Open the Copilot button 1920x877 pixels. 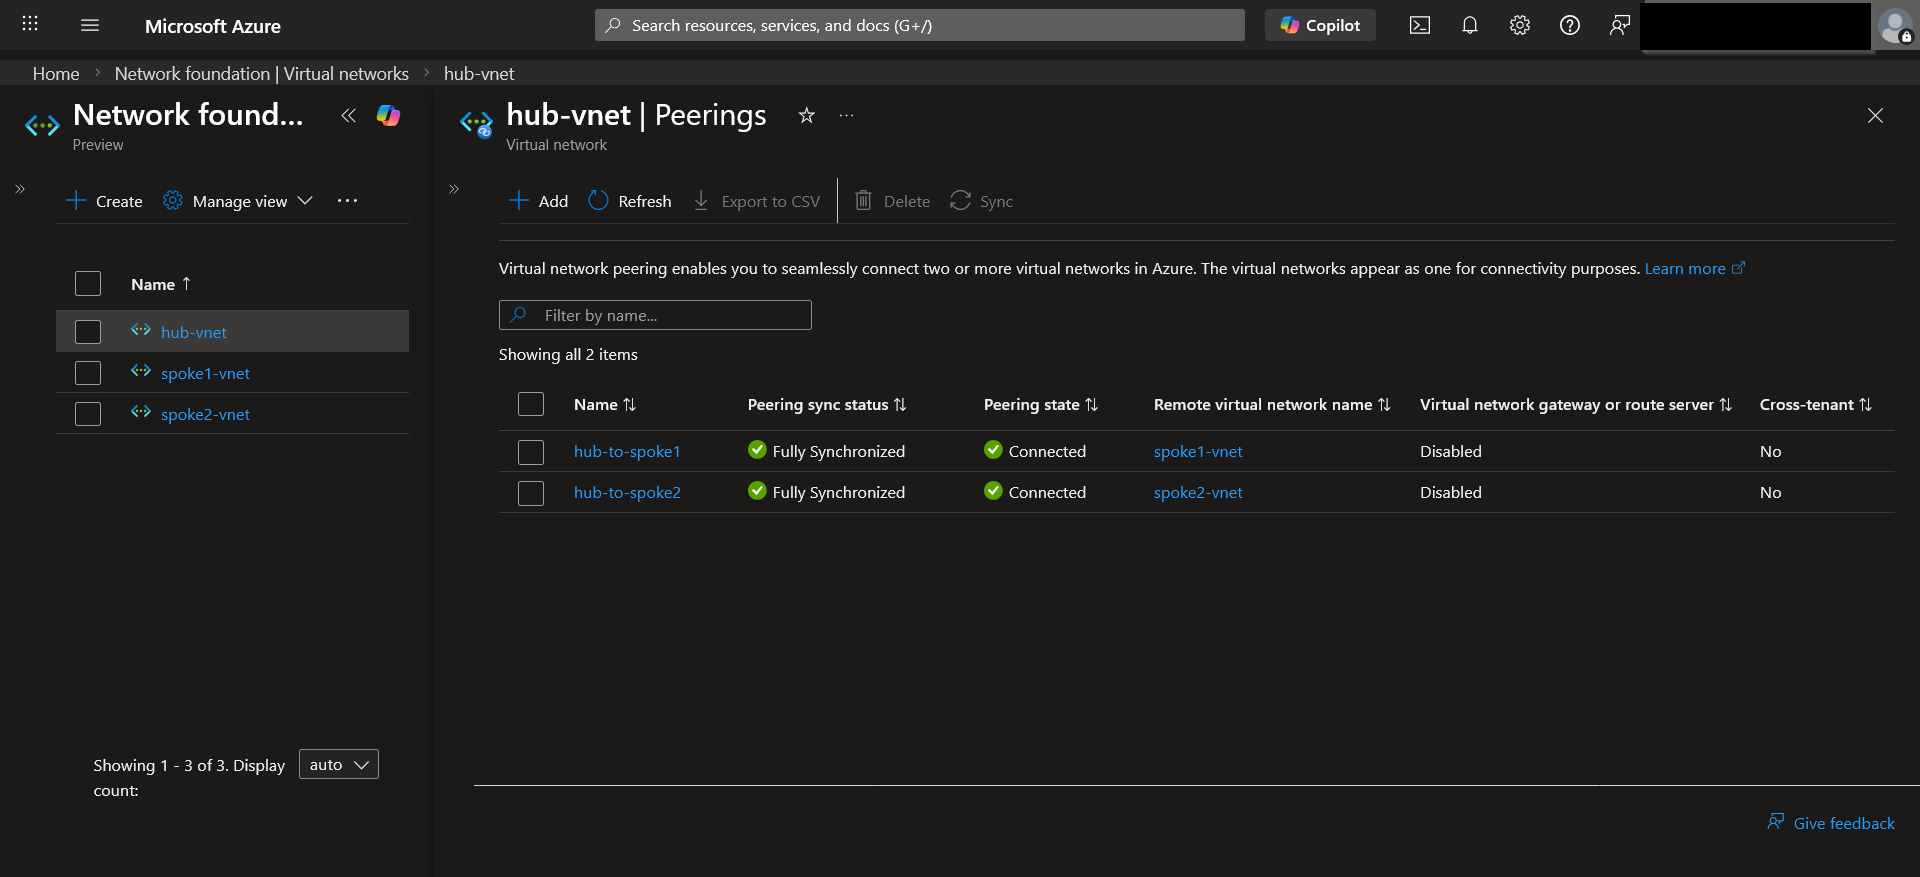point(1320,26)
